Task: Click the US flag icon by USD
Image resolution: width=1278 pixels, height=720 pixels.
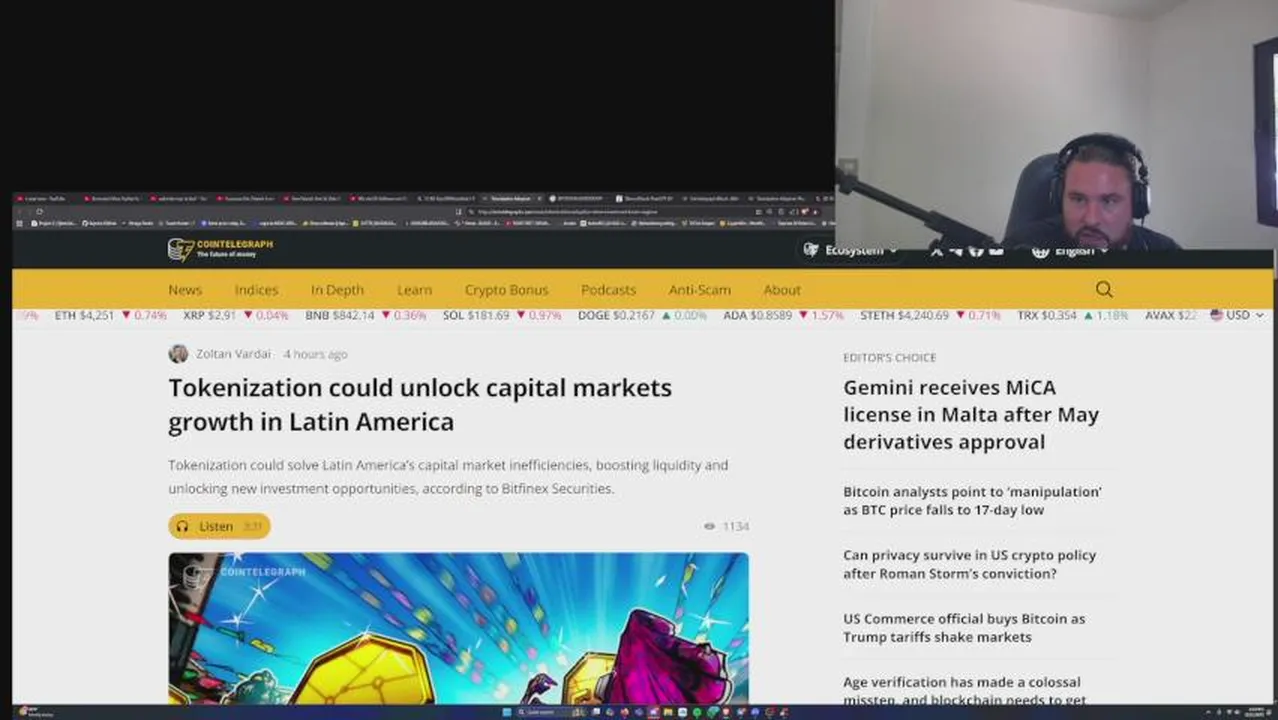Action: click(x=1216, y=315)
